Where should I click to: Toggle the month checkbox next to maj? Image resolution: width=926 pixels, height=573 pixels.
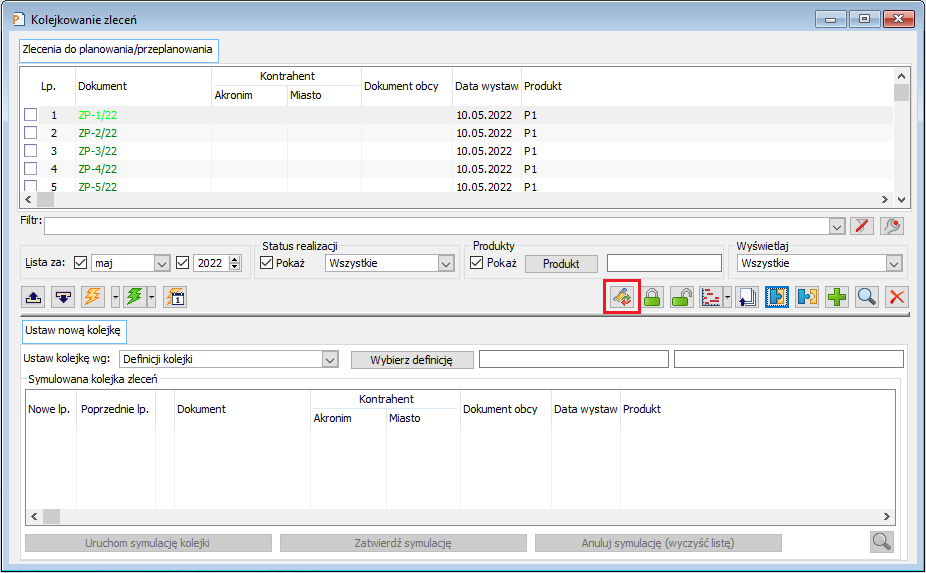tap(81, 263)
